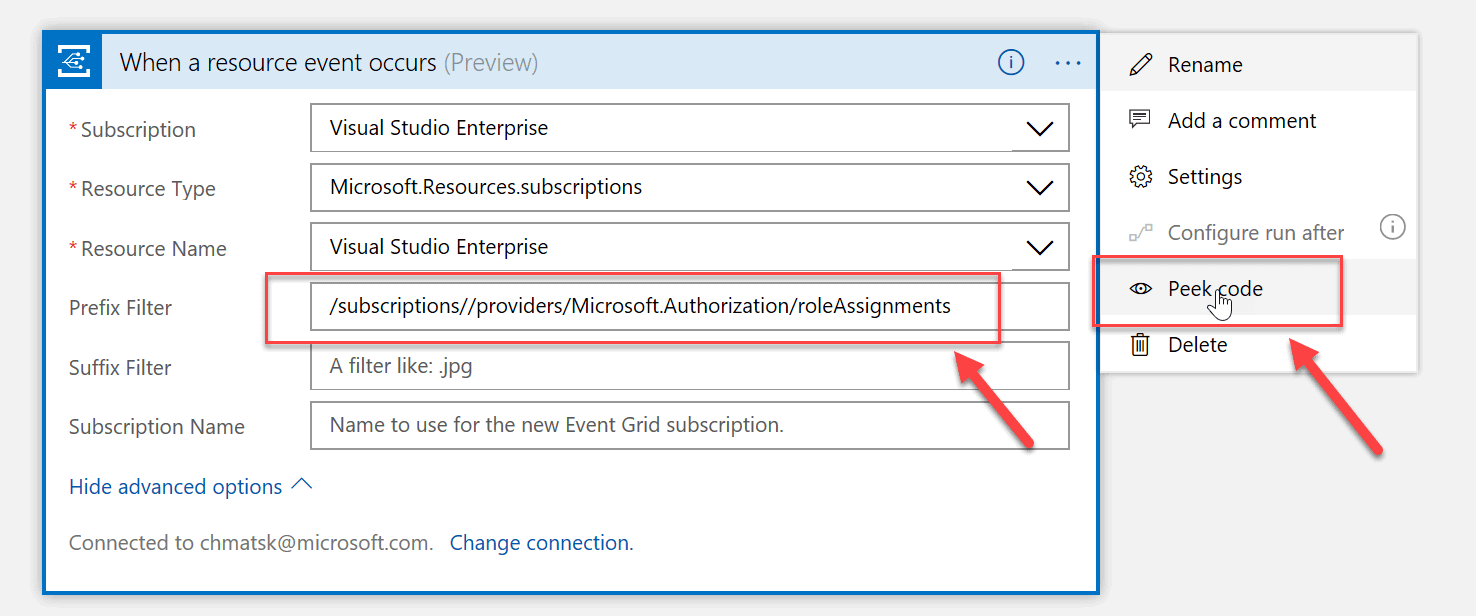Screen dimensions: 1476x616
Task: Open Settings from the context menu
Action: 1259,176
